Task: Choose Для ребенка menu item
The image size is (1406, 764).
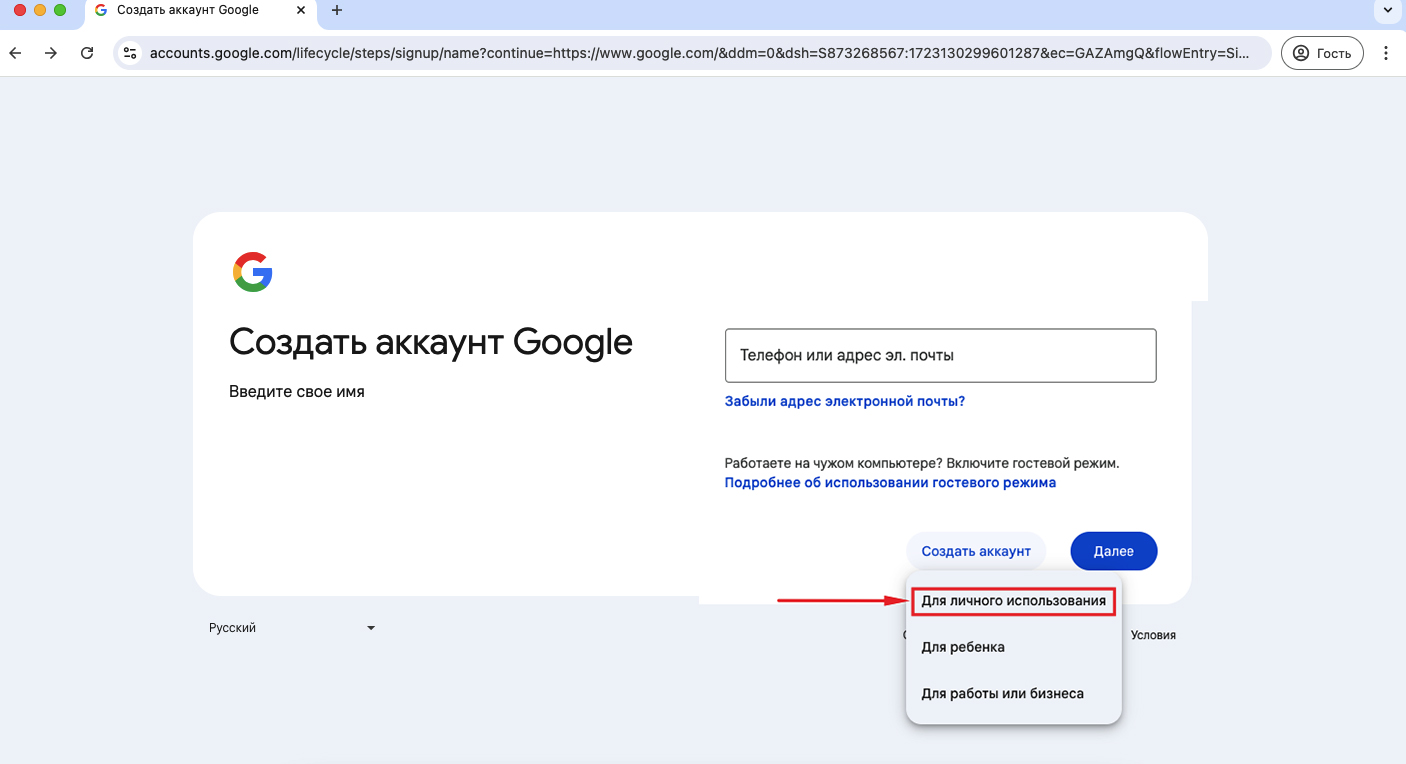Action: [1013, 647]
